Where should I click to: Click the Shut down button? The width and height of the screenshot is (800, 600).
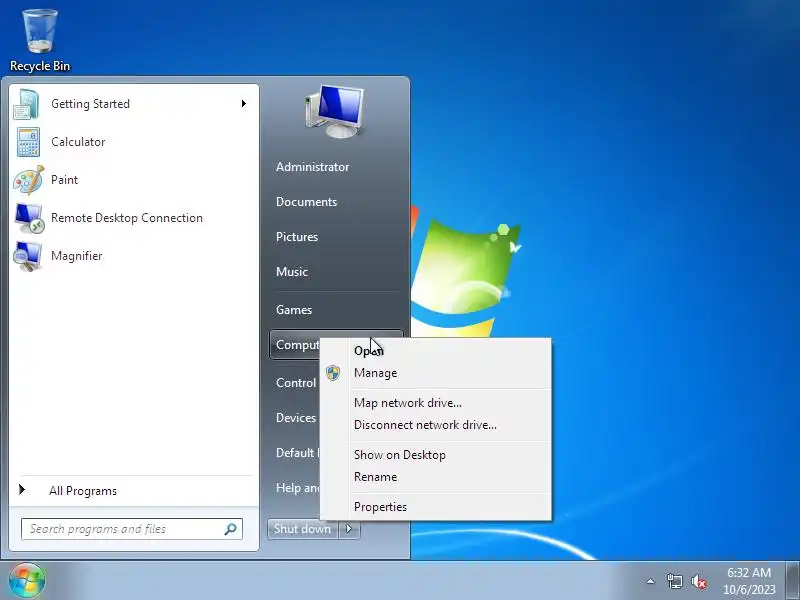tap(303, 529)
